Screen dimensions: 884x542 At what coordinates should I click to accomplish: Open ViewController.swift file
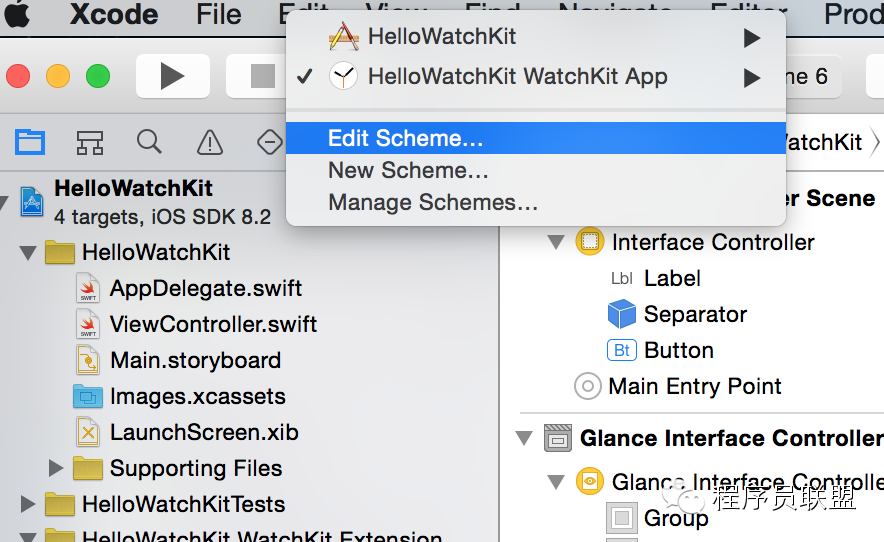(213, 324)
